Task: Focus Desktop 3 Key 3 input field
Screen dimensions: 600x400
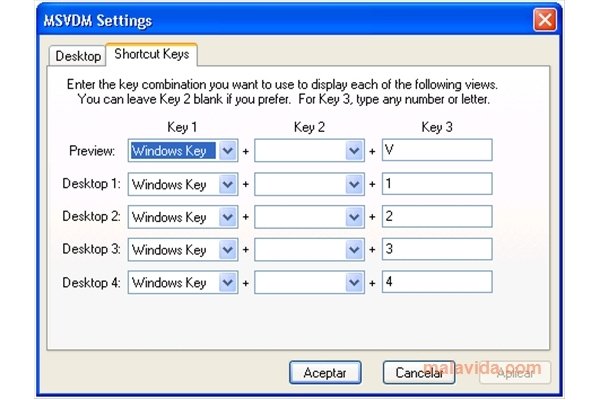Action: (437, 249)
